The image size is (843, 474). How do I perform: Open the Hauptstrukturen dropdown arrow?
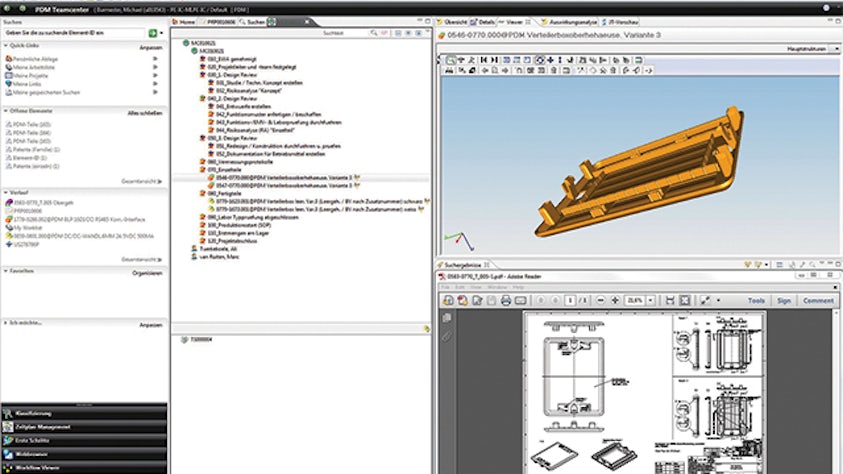pyautogui.click(x=837, y=49)
